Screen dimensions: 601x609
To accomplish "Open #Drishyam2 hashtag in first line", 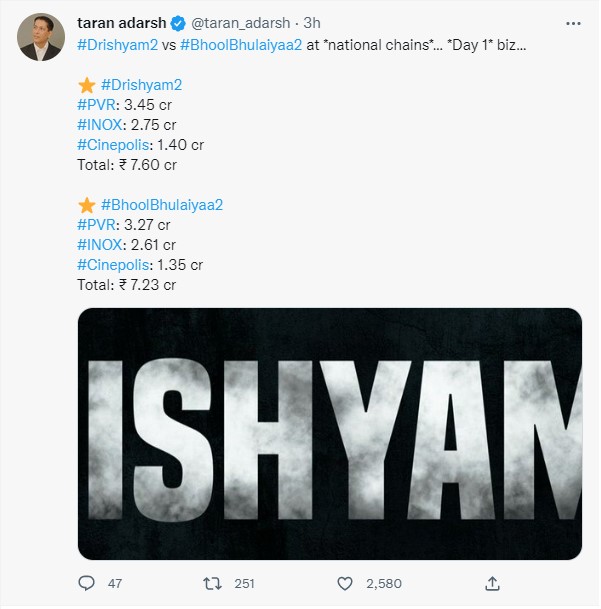I will click(117, 45).
